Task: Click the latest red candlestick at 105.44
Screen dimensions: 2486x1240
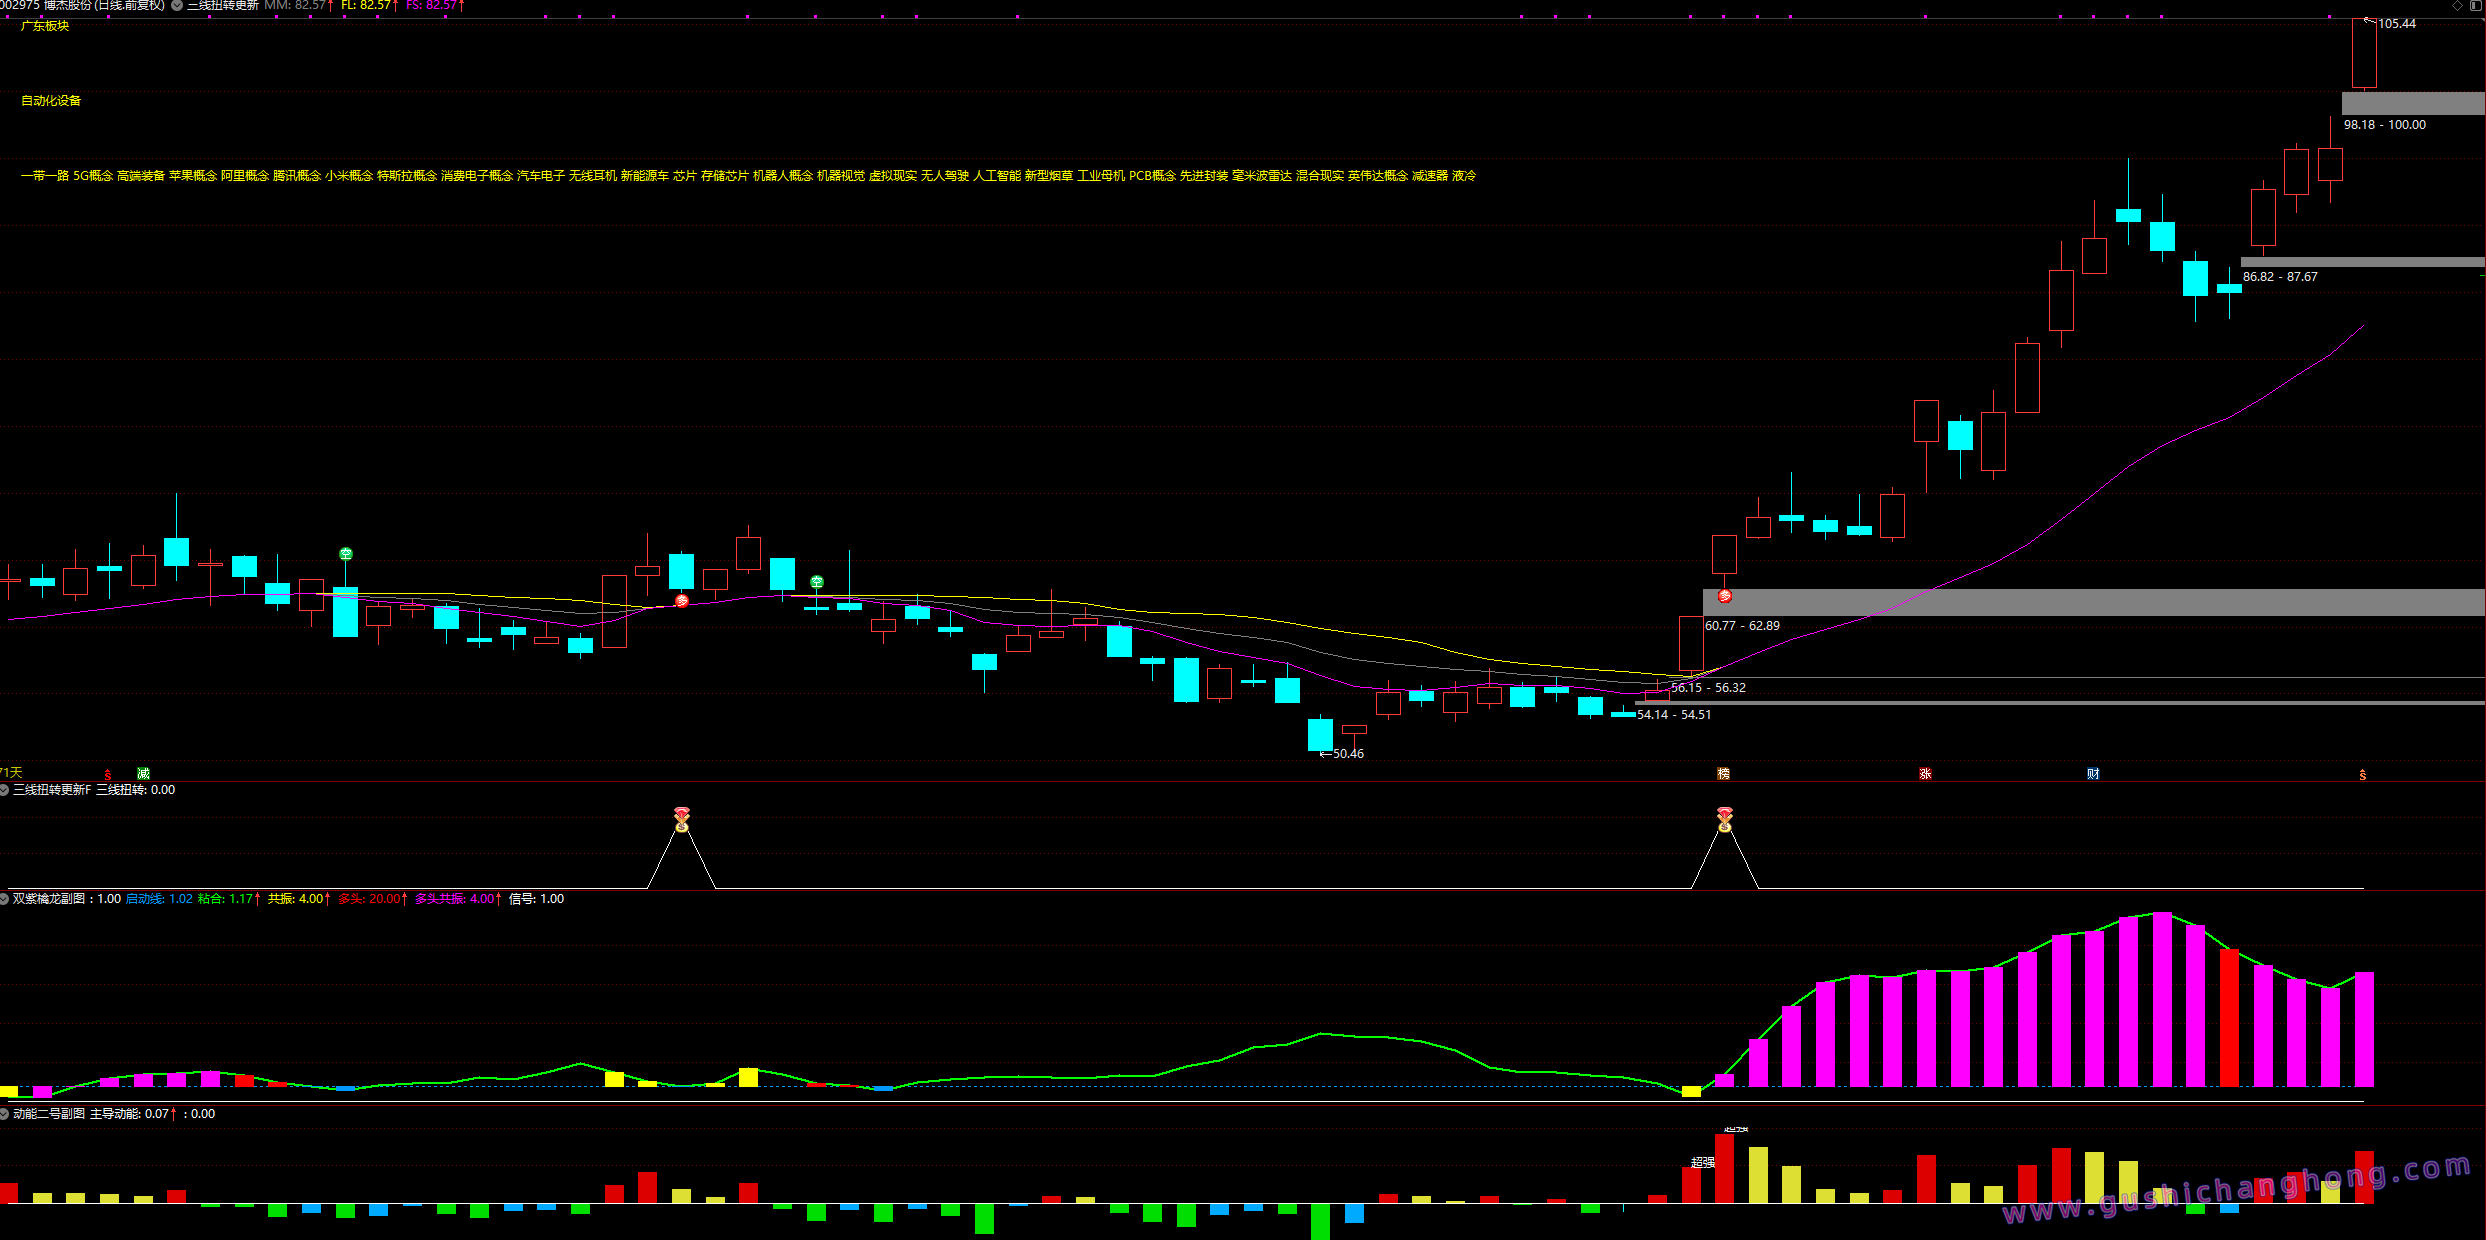Action: pyautogui.click(x=2364, y=53)
